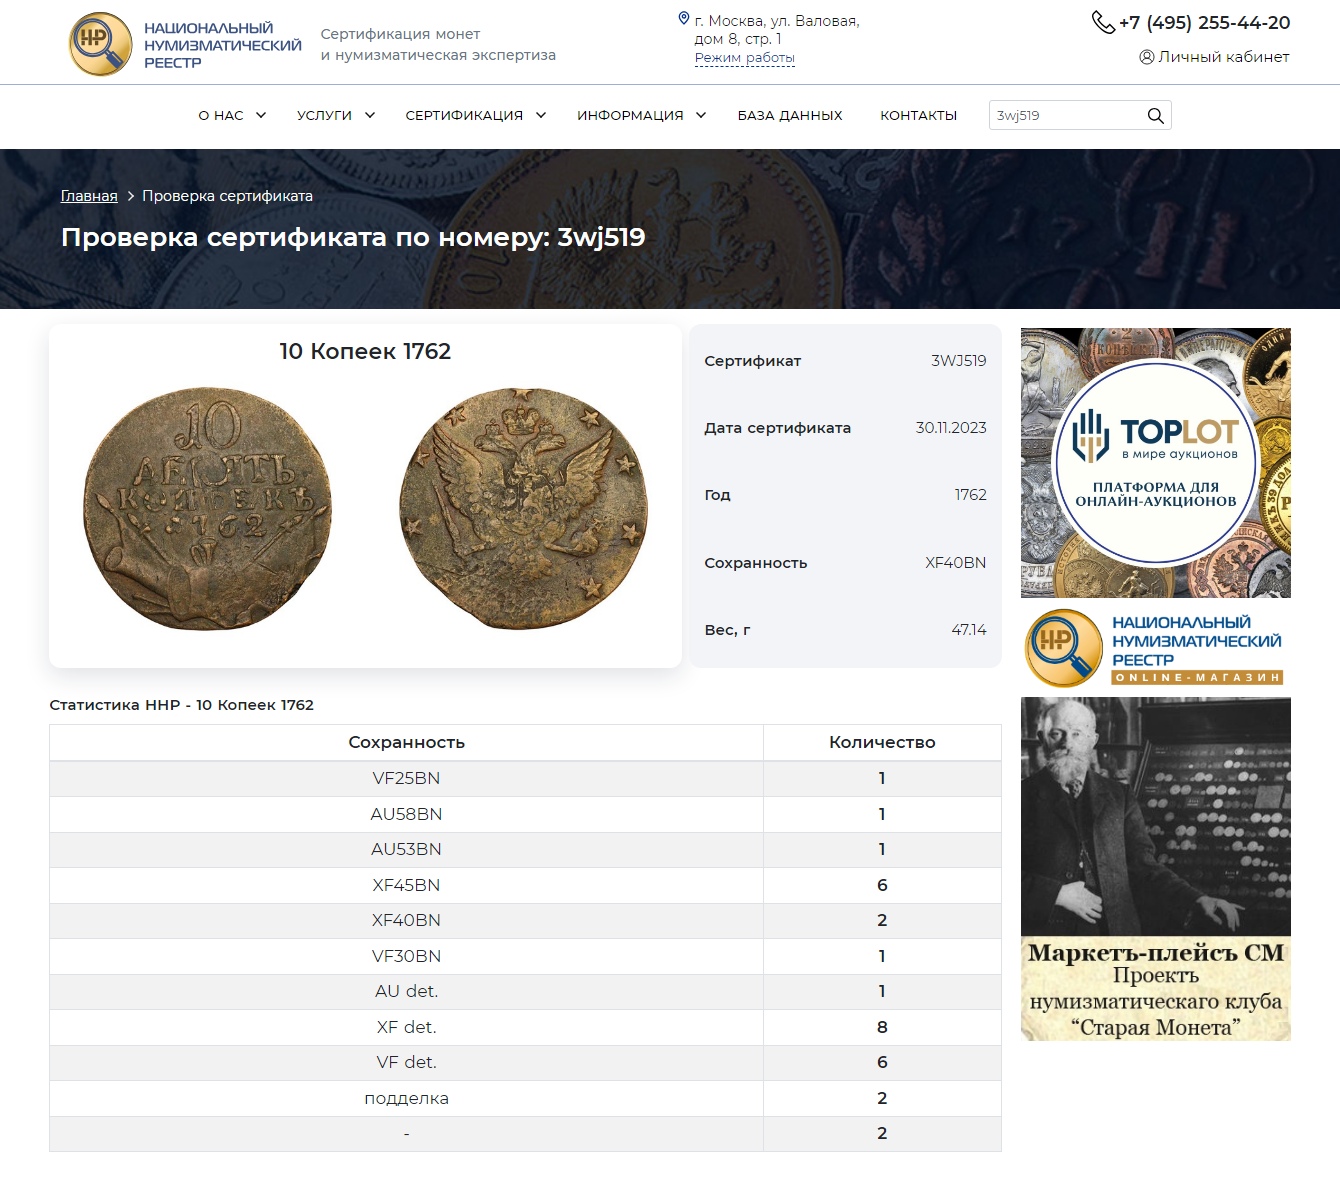This screenshot has width=1340, height=1178.
Task: Follow the Главная breadcrumb link
Action: click(x=89, y=196)
